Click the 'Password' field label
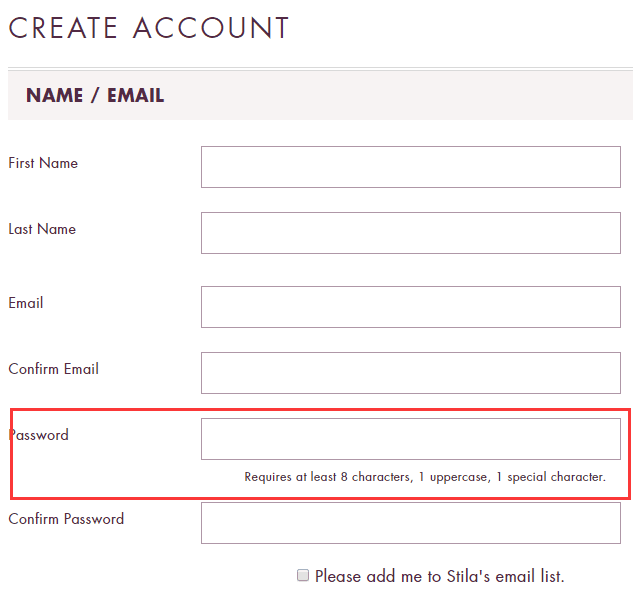This screenshot has height=606, width=633. 39,435
